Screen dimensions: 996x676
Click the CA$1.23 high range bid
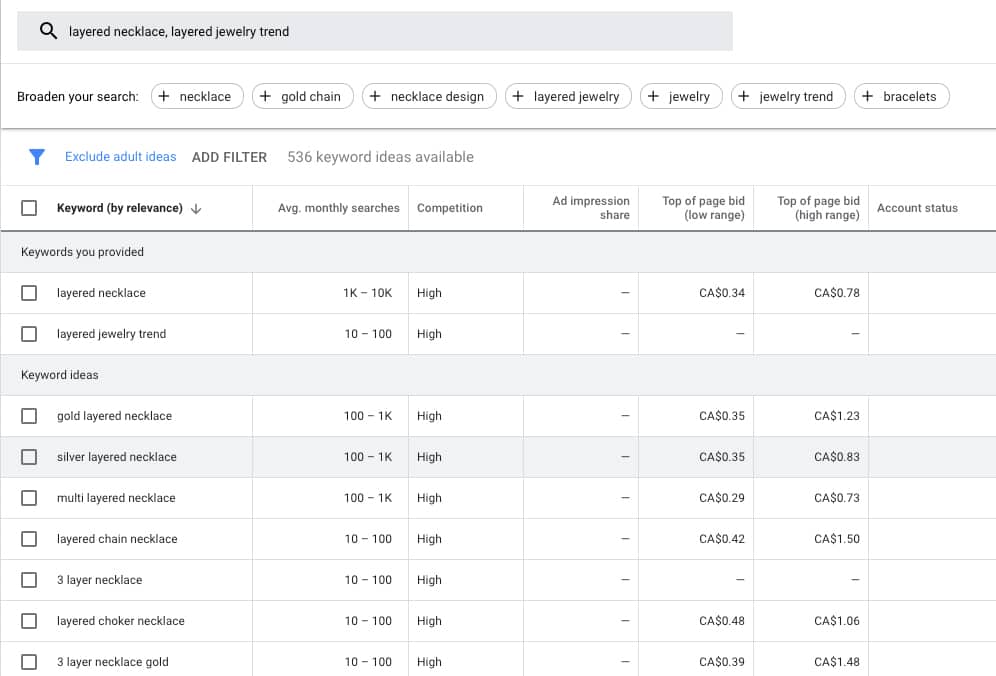point(837,416)
